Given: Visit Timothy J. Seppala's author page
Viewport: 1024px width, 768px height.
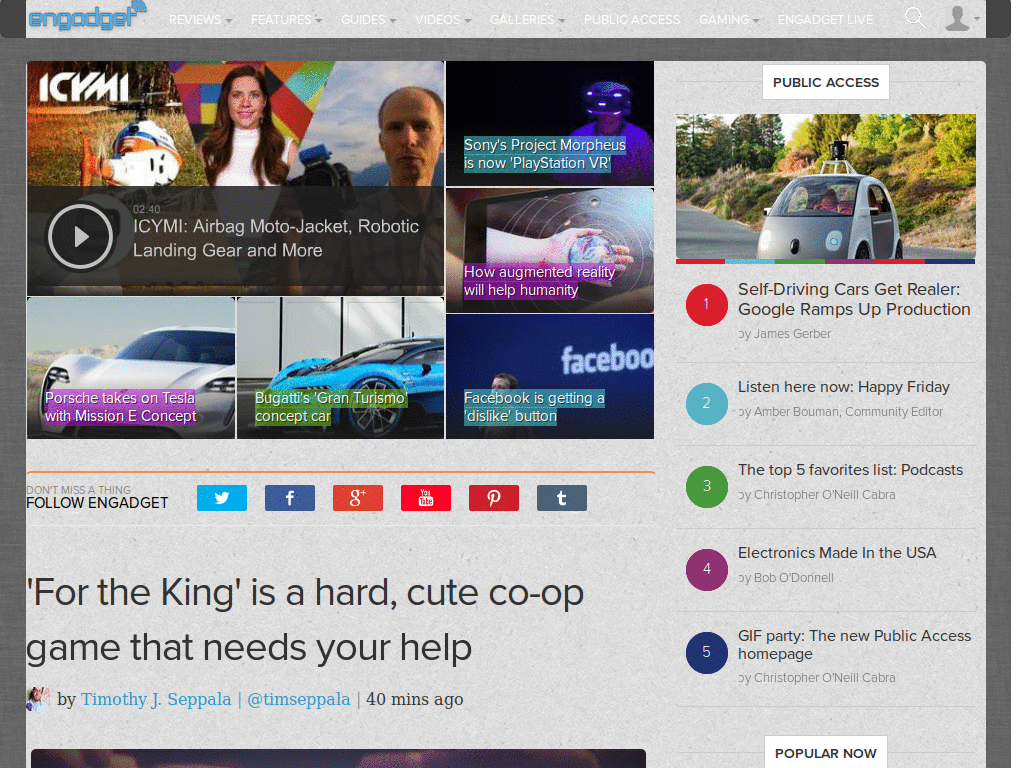Looking at the screenshot, I should click(x=155, y=699).
